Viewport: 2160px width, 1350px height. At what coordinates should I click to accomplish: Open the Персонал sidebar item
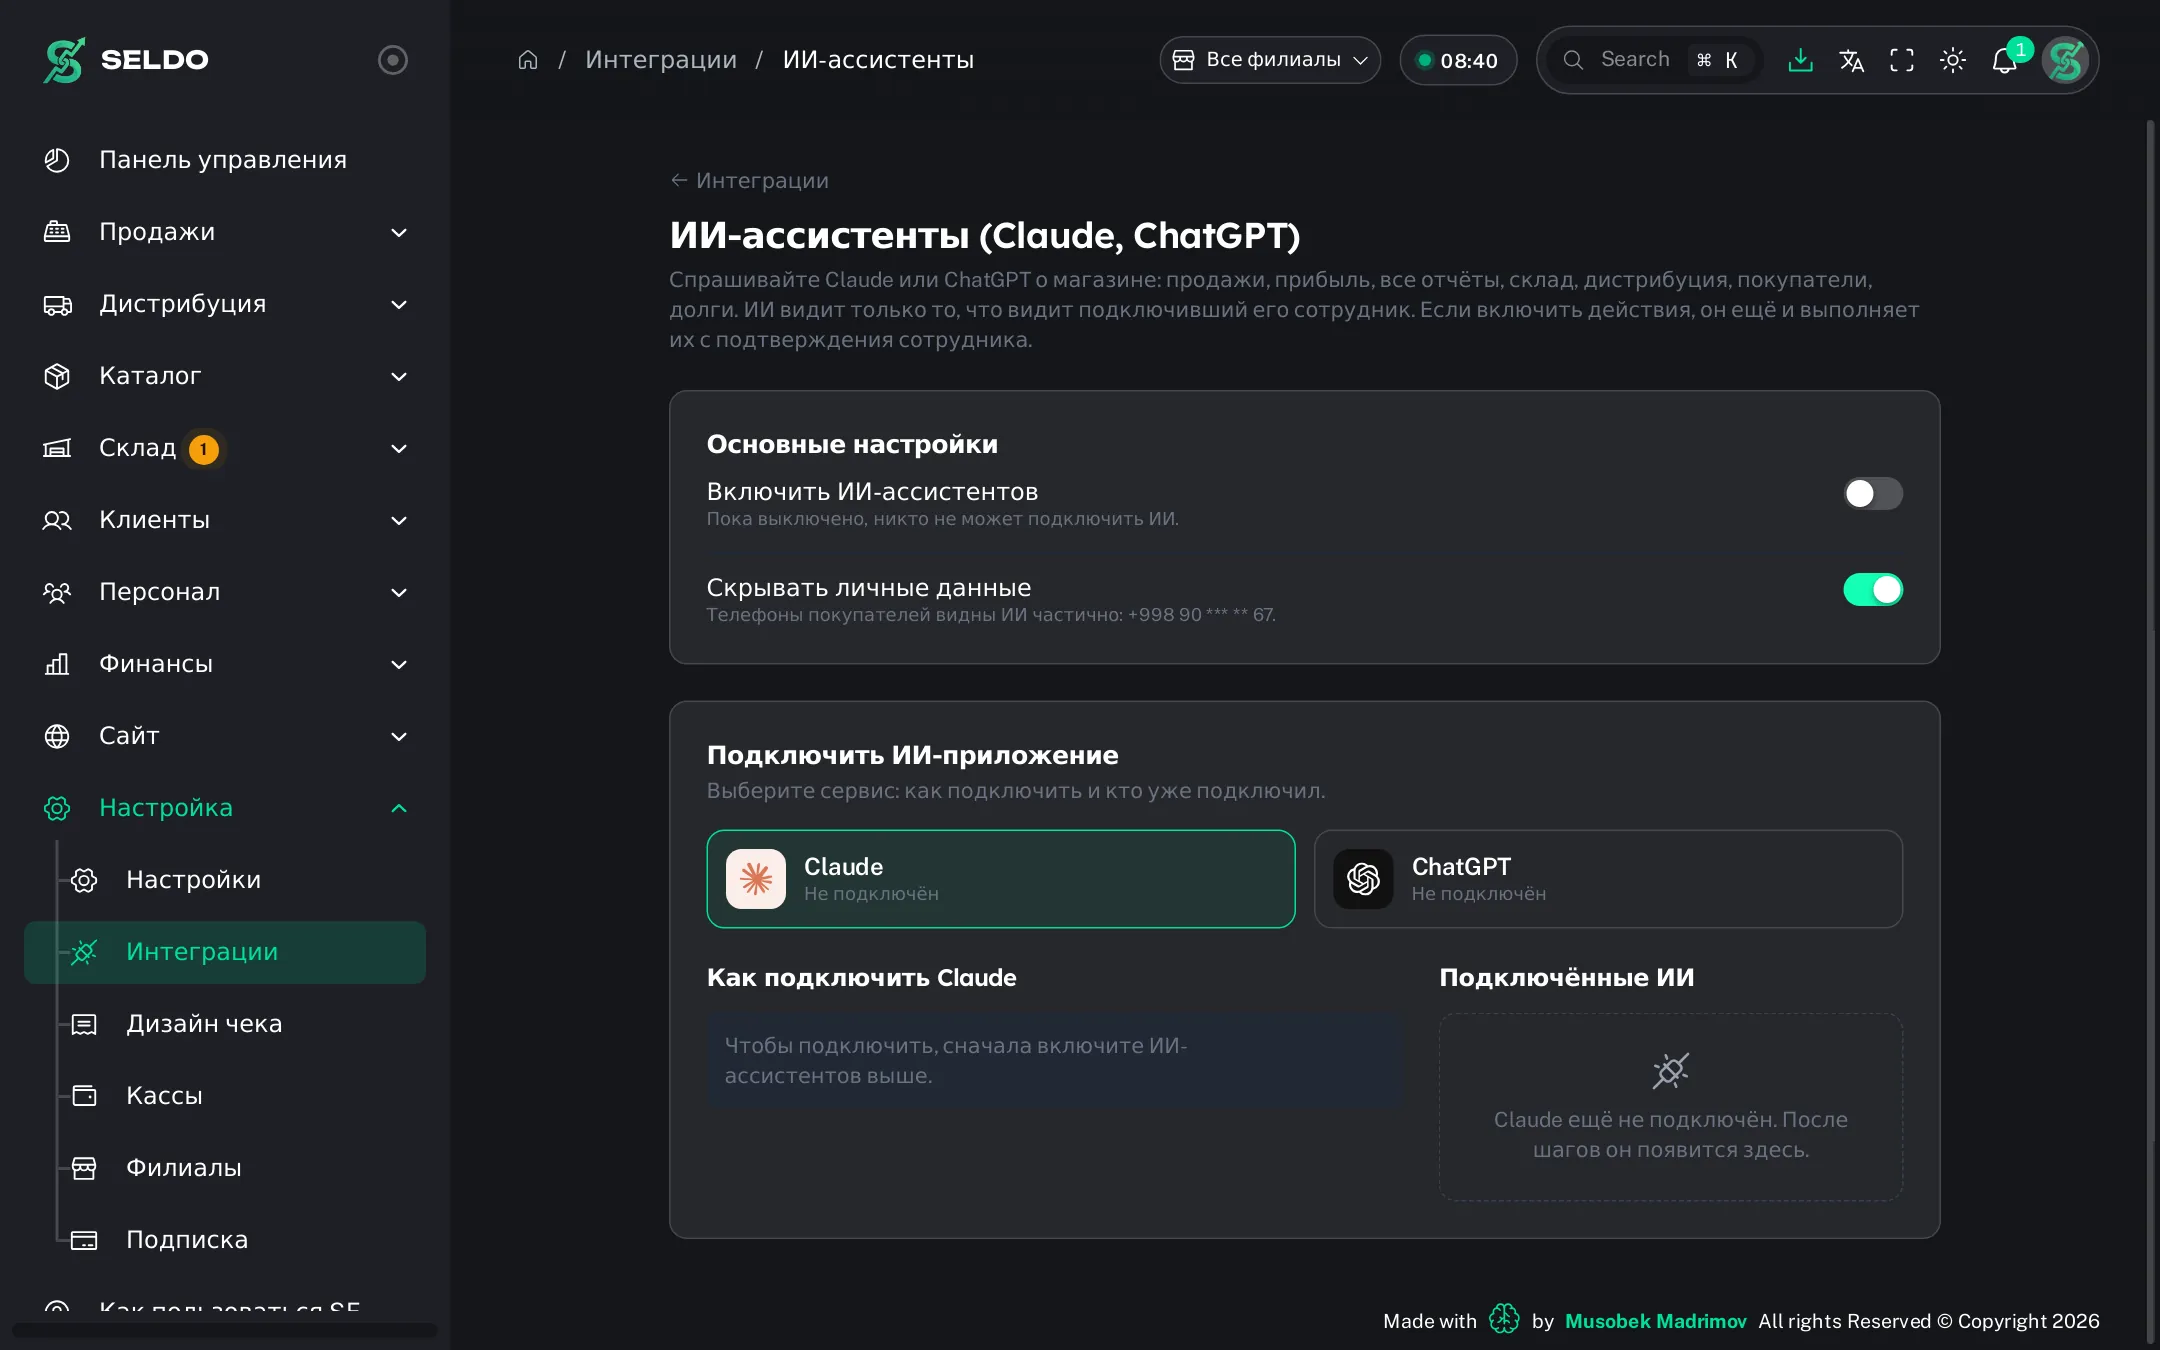[x=225, y=592]
